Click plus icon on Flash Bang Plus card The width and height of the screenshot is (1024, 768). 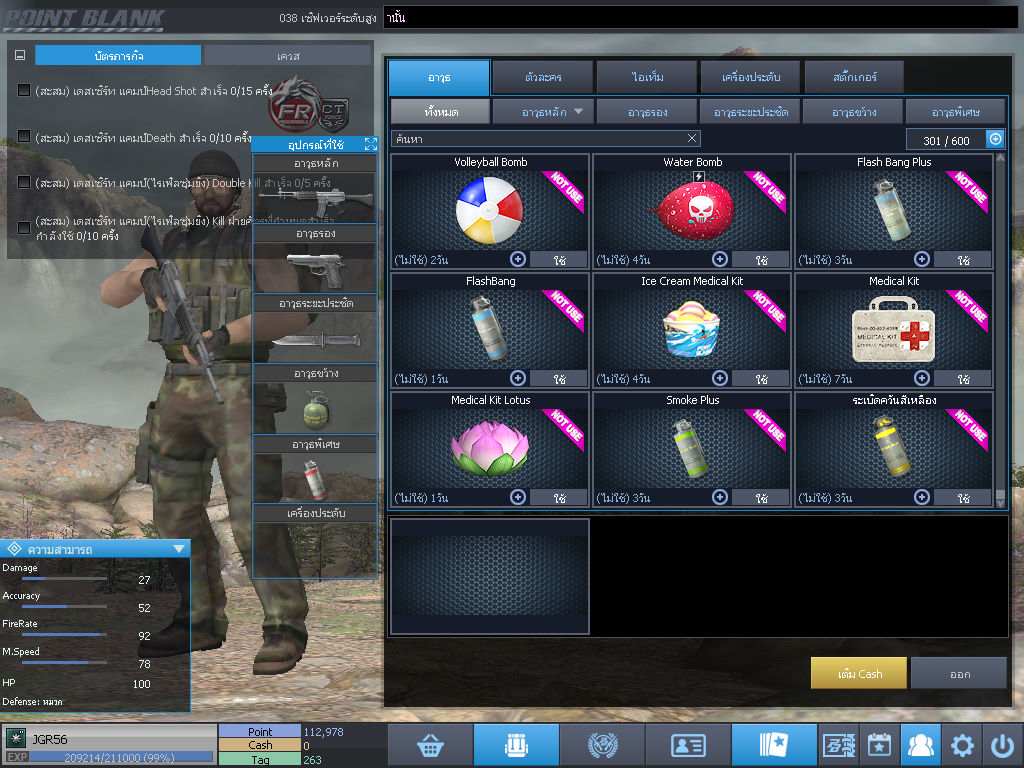[921, 259]
